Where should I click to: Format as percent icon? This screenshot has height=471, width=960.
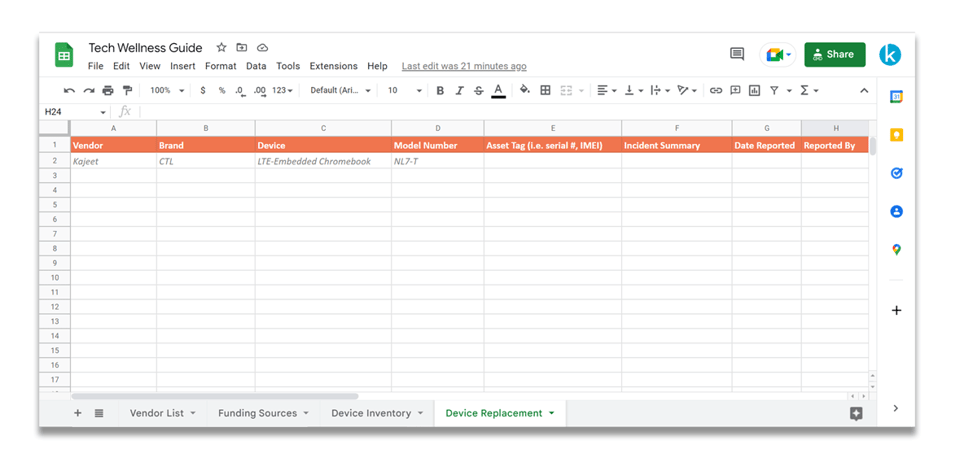[x=222, y=91]
